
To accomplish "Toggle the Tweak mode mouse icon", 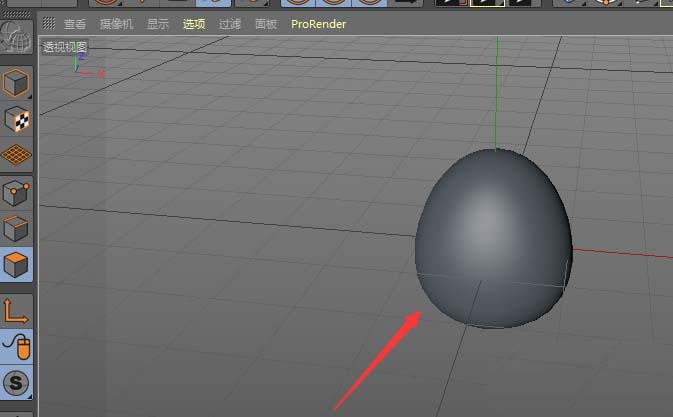I will pyautogui.click(x=16, y=347).
